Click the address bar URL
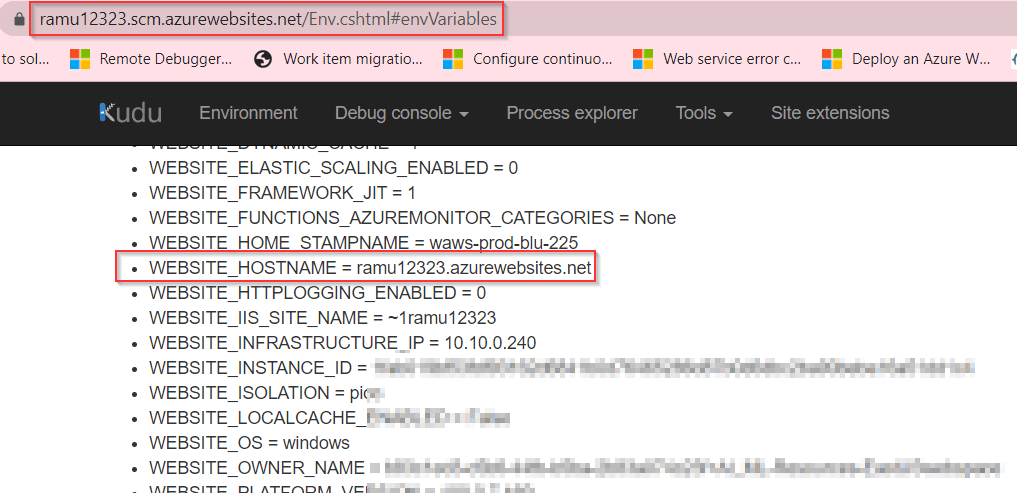 tap(268, 19)
